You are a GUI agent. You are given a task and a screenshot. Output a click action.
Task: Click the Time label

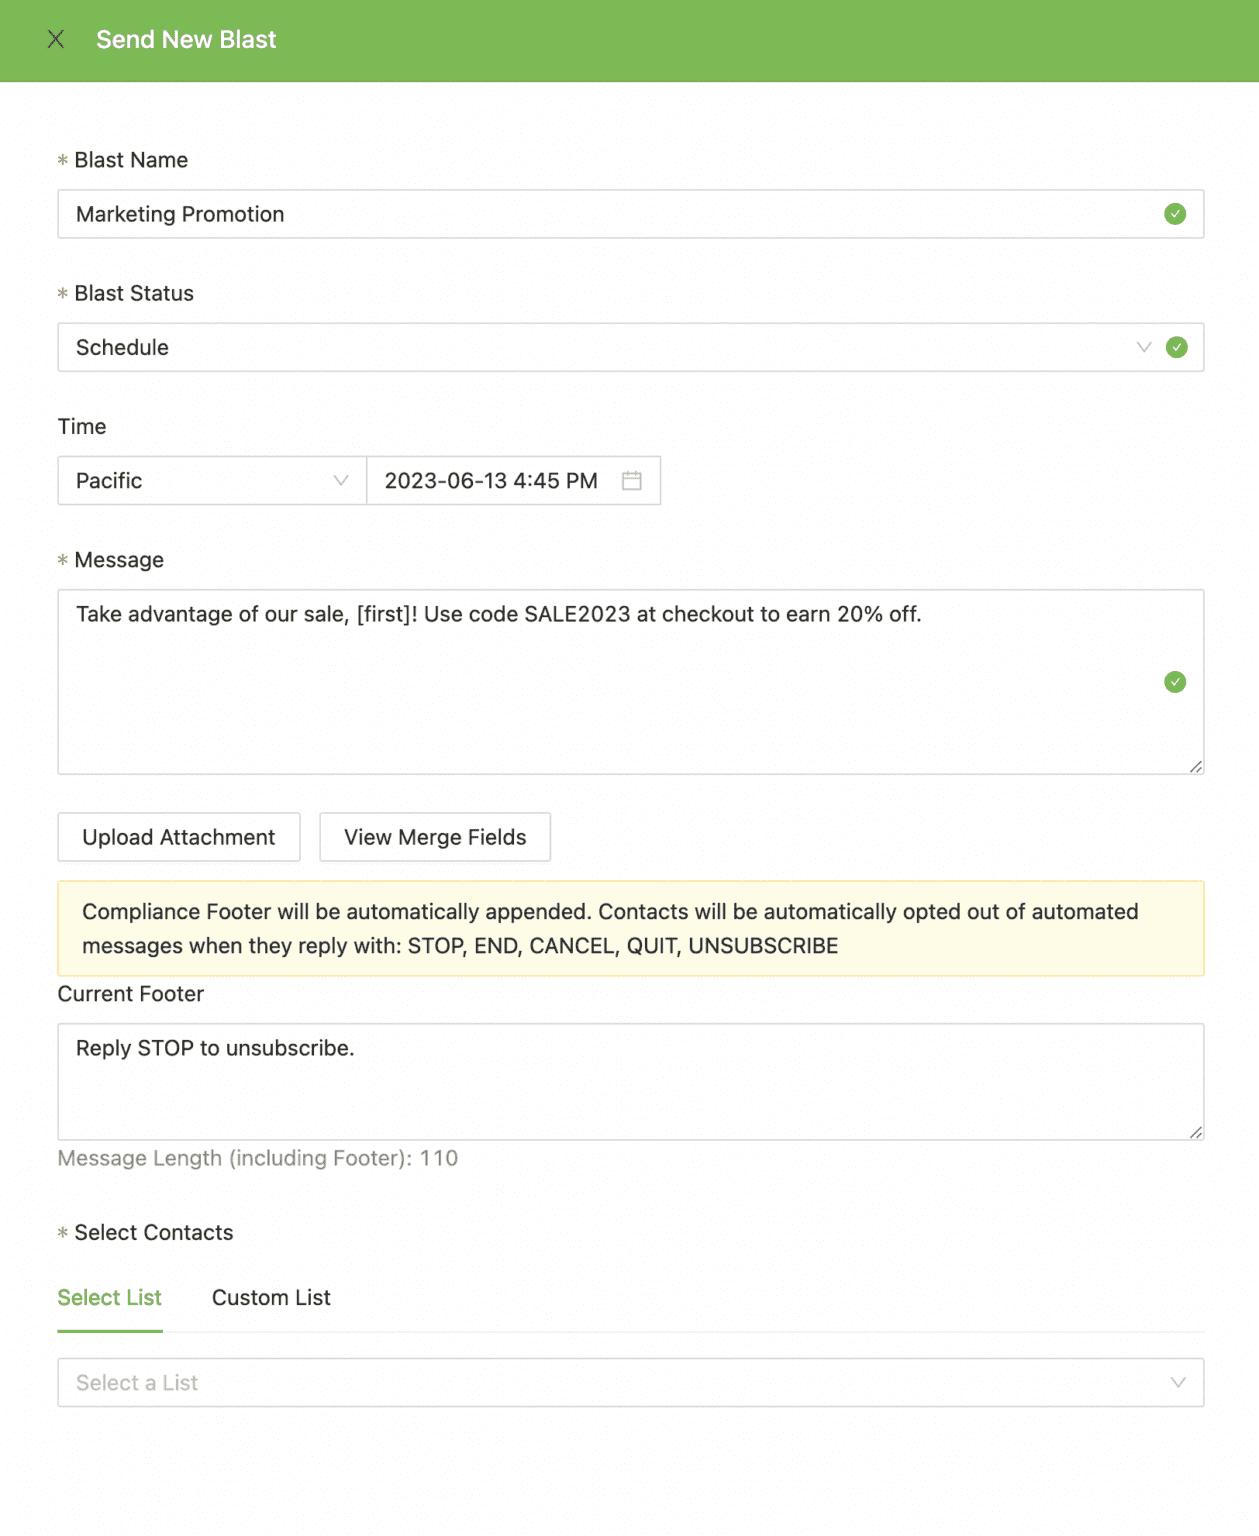tap(82, 427)
